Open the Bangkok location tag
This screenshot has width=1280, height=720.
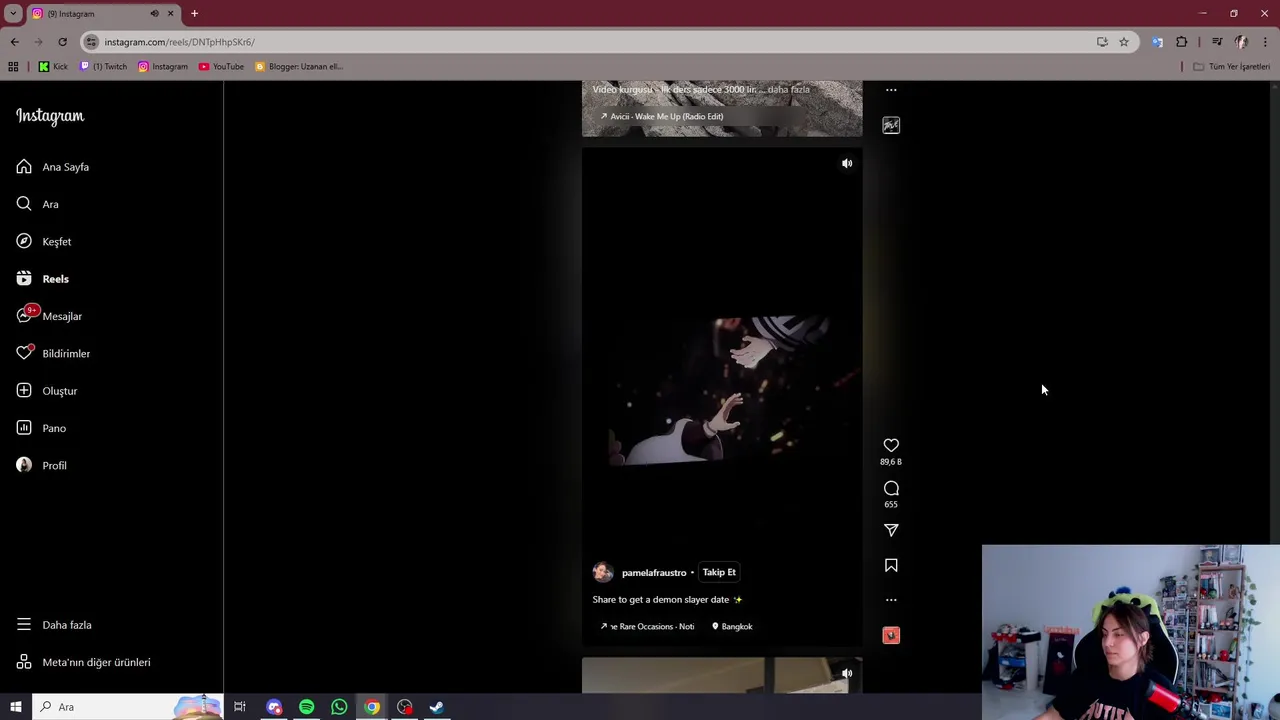tap(732, 626)
